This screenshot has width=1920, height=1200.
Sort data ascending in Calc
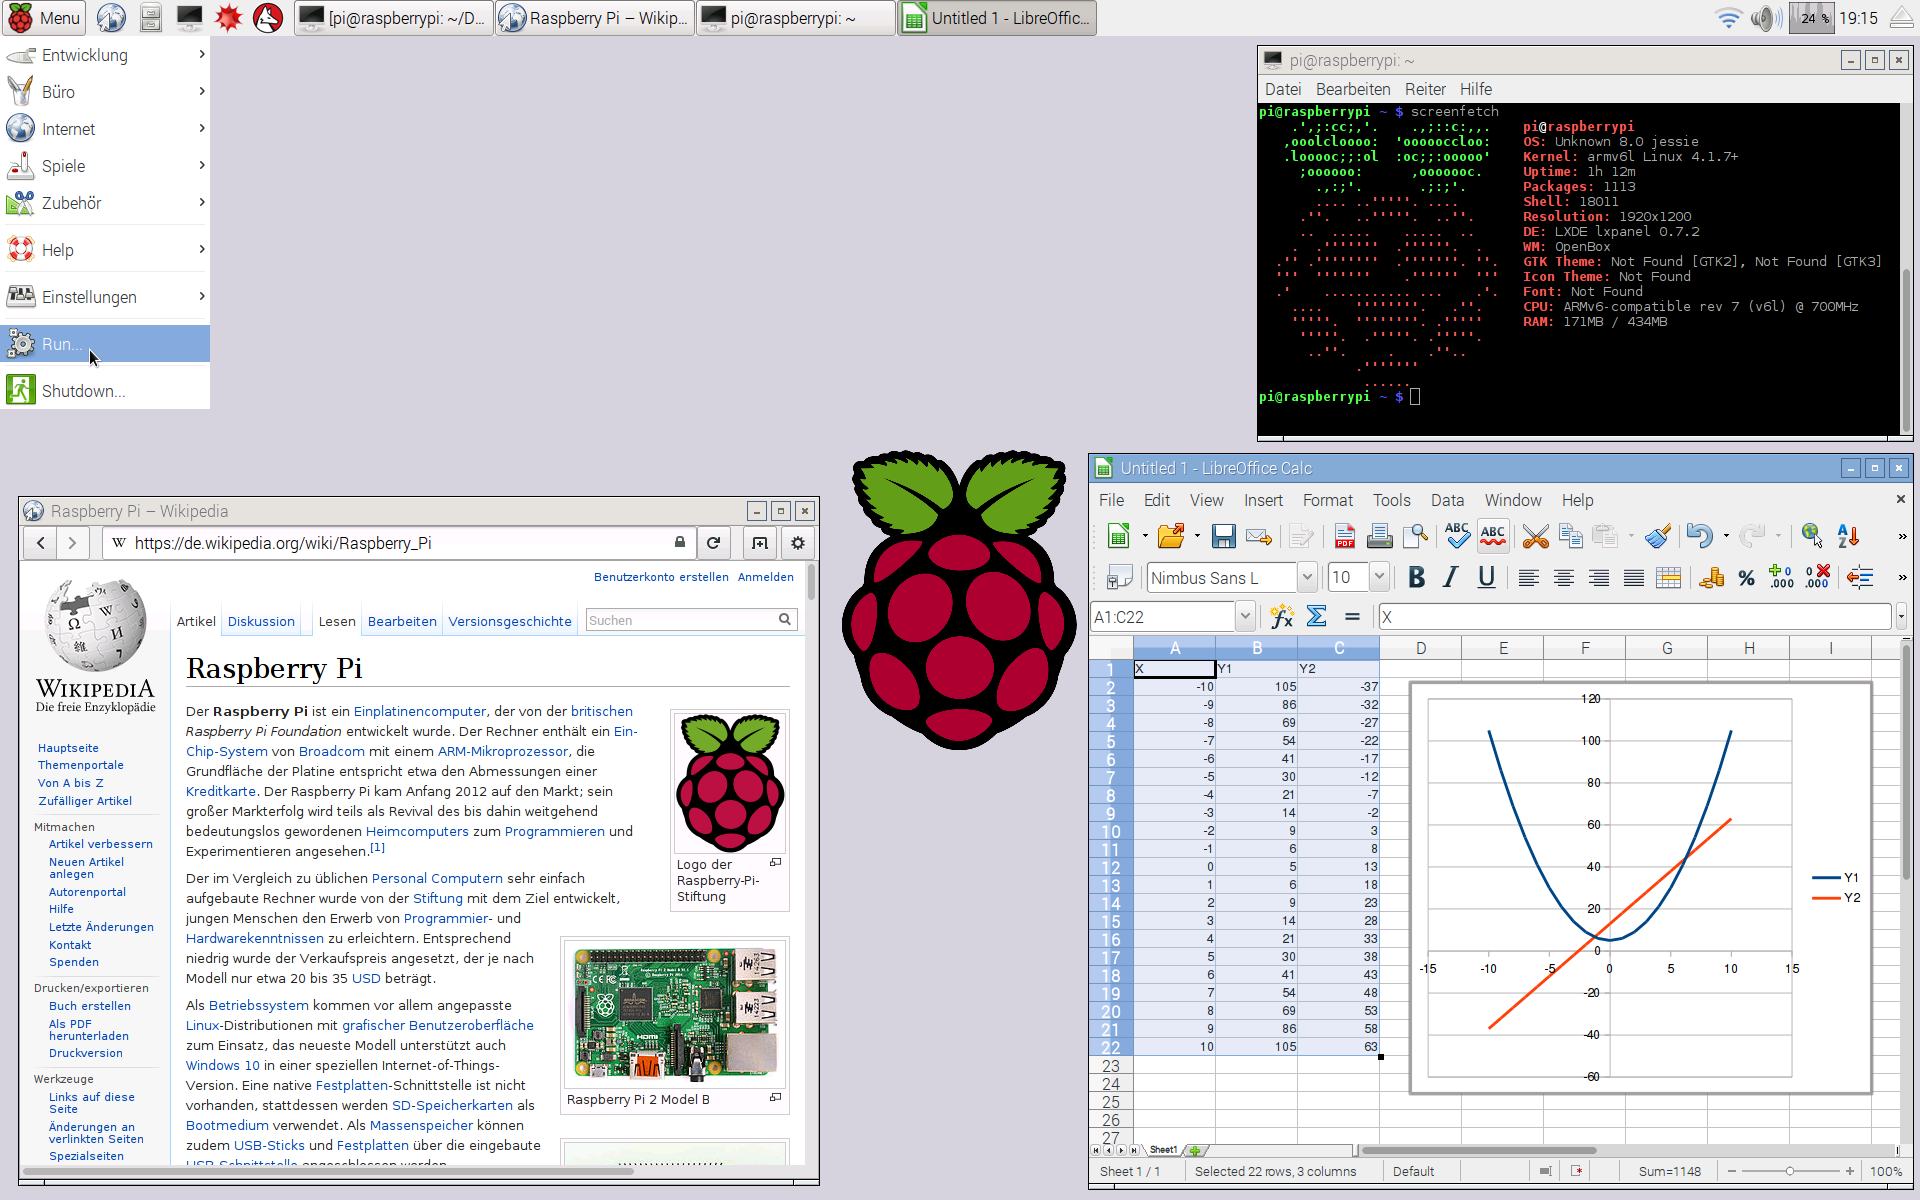coord(1847,537)
